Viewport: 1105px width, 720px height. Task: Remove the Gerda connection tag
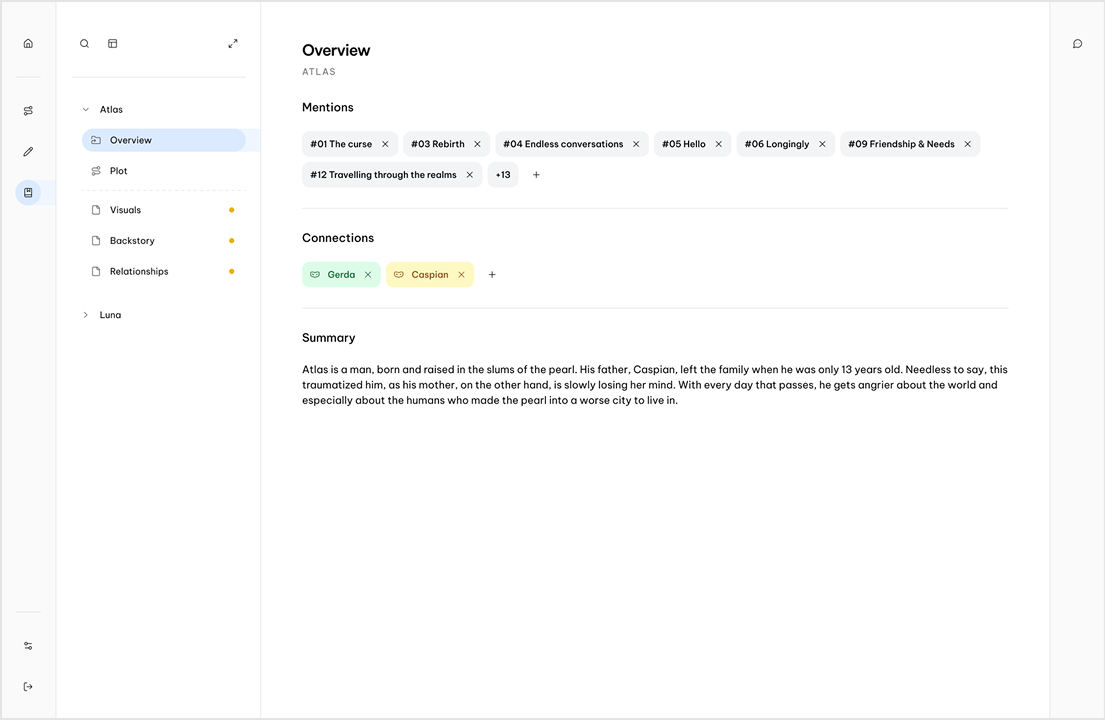tap(368, 275)
